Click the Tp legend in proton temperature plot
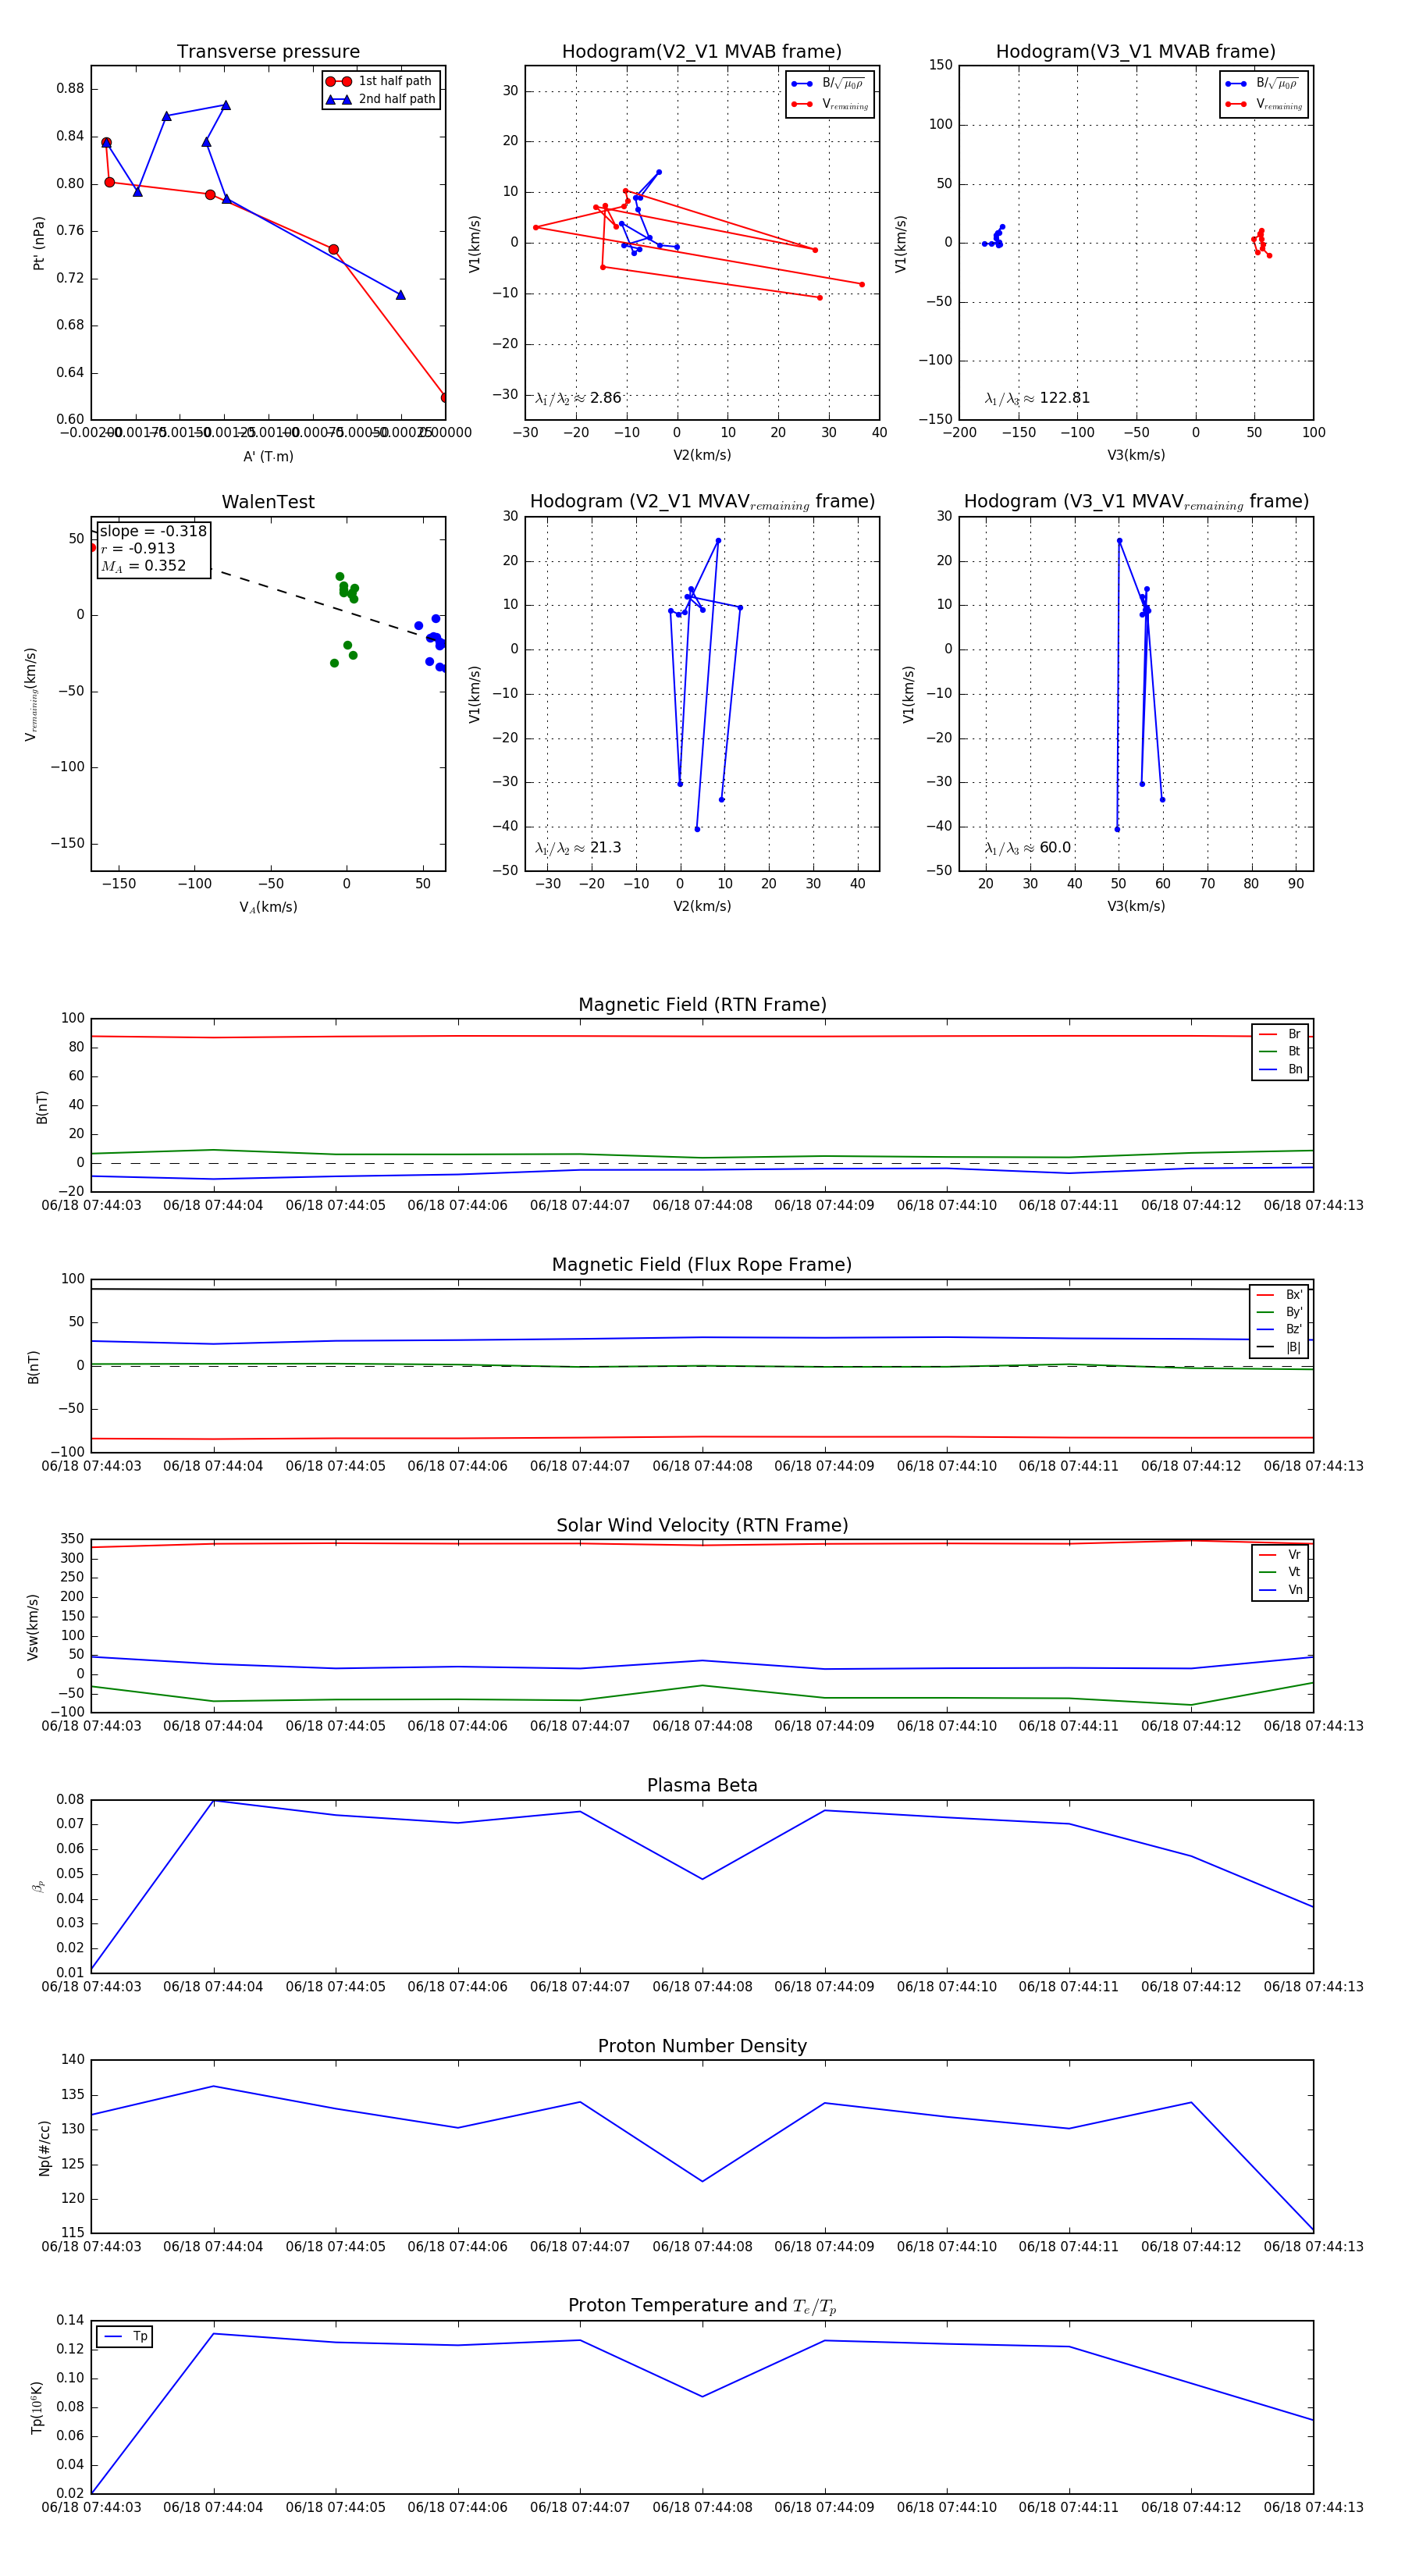 (125, 2336)
